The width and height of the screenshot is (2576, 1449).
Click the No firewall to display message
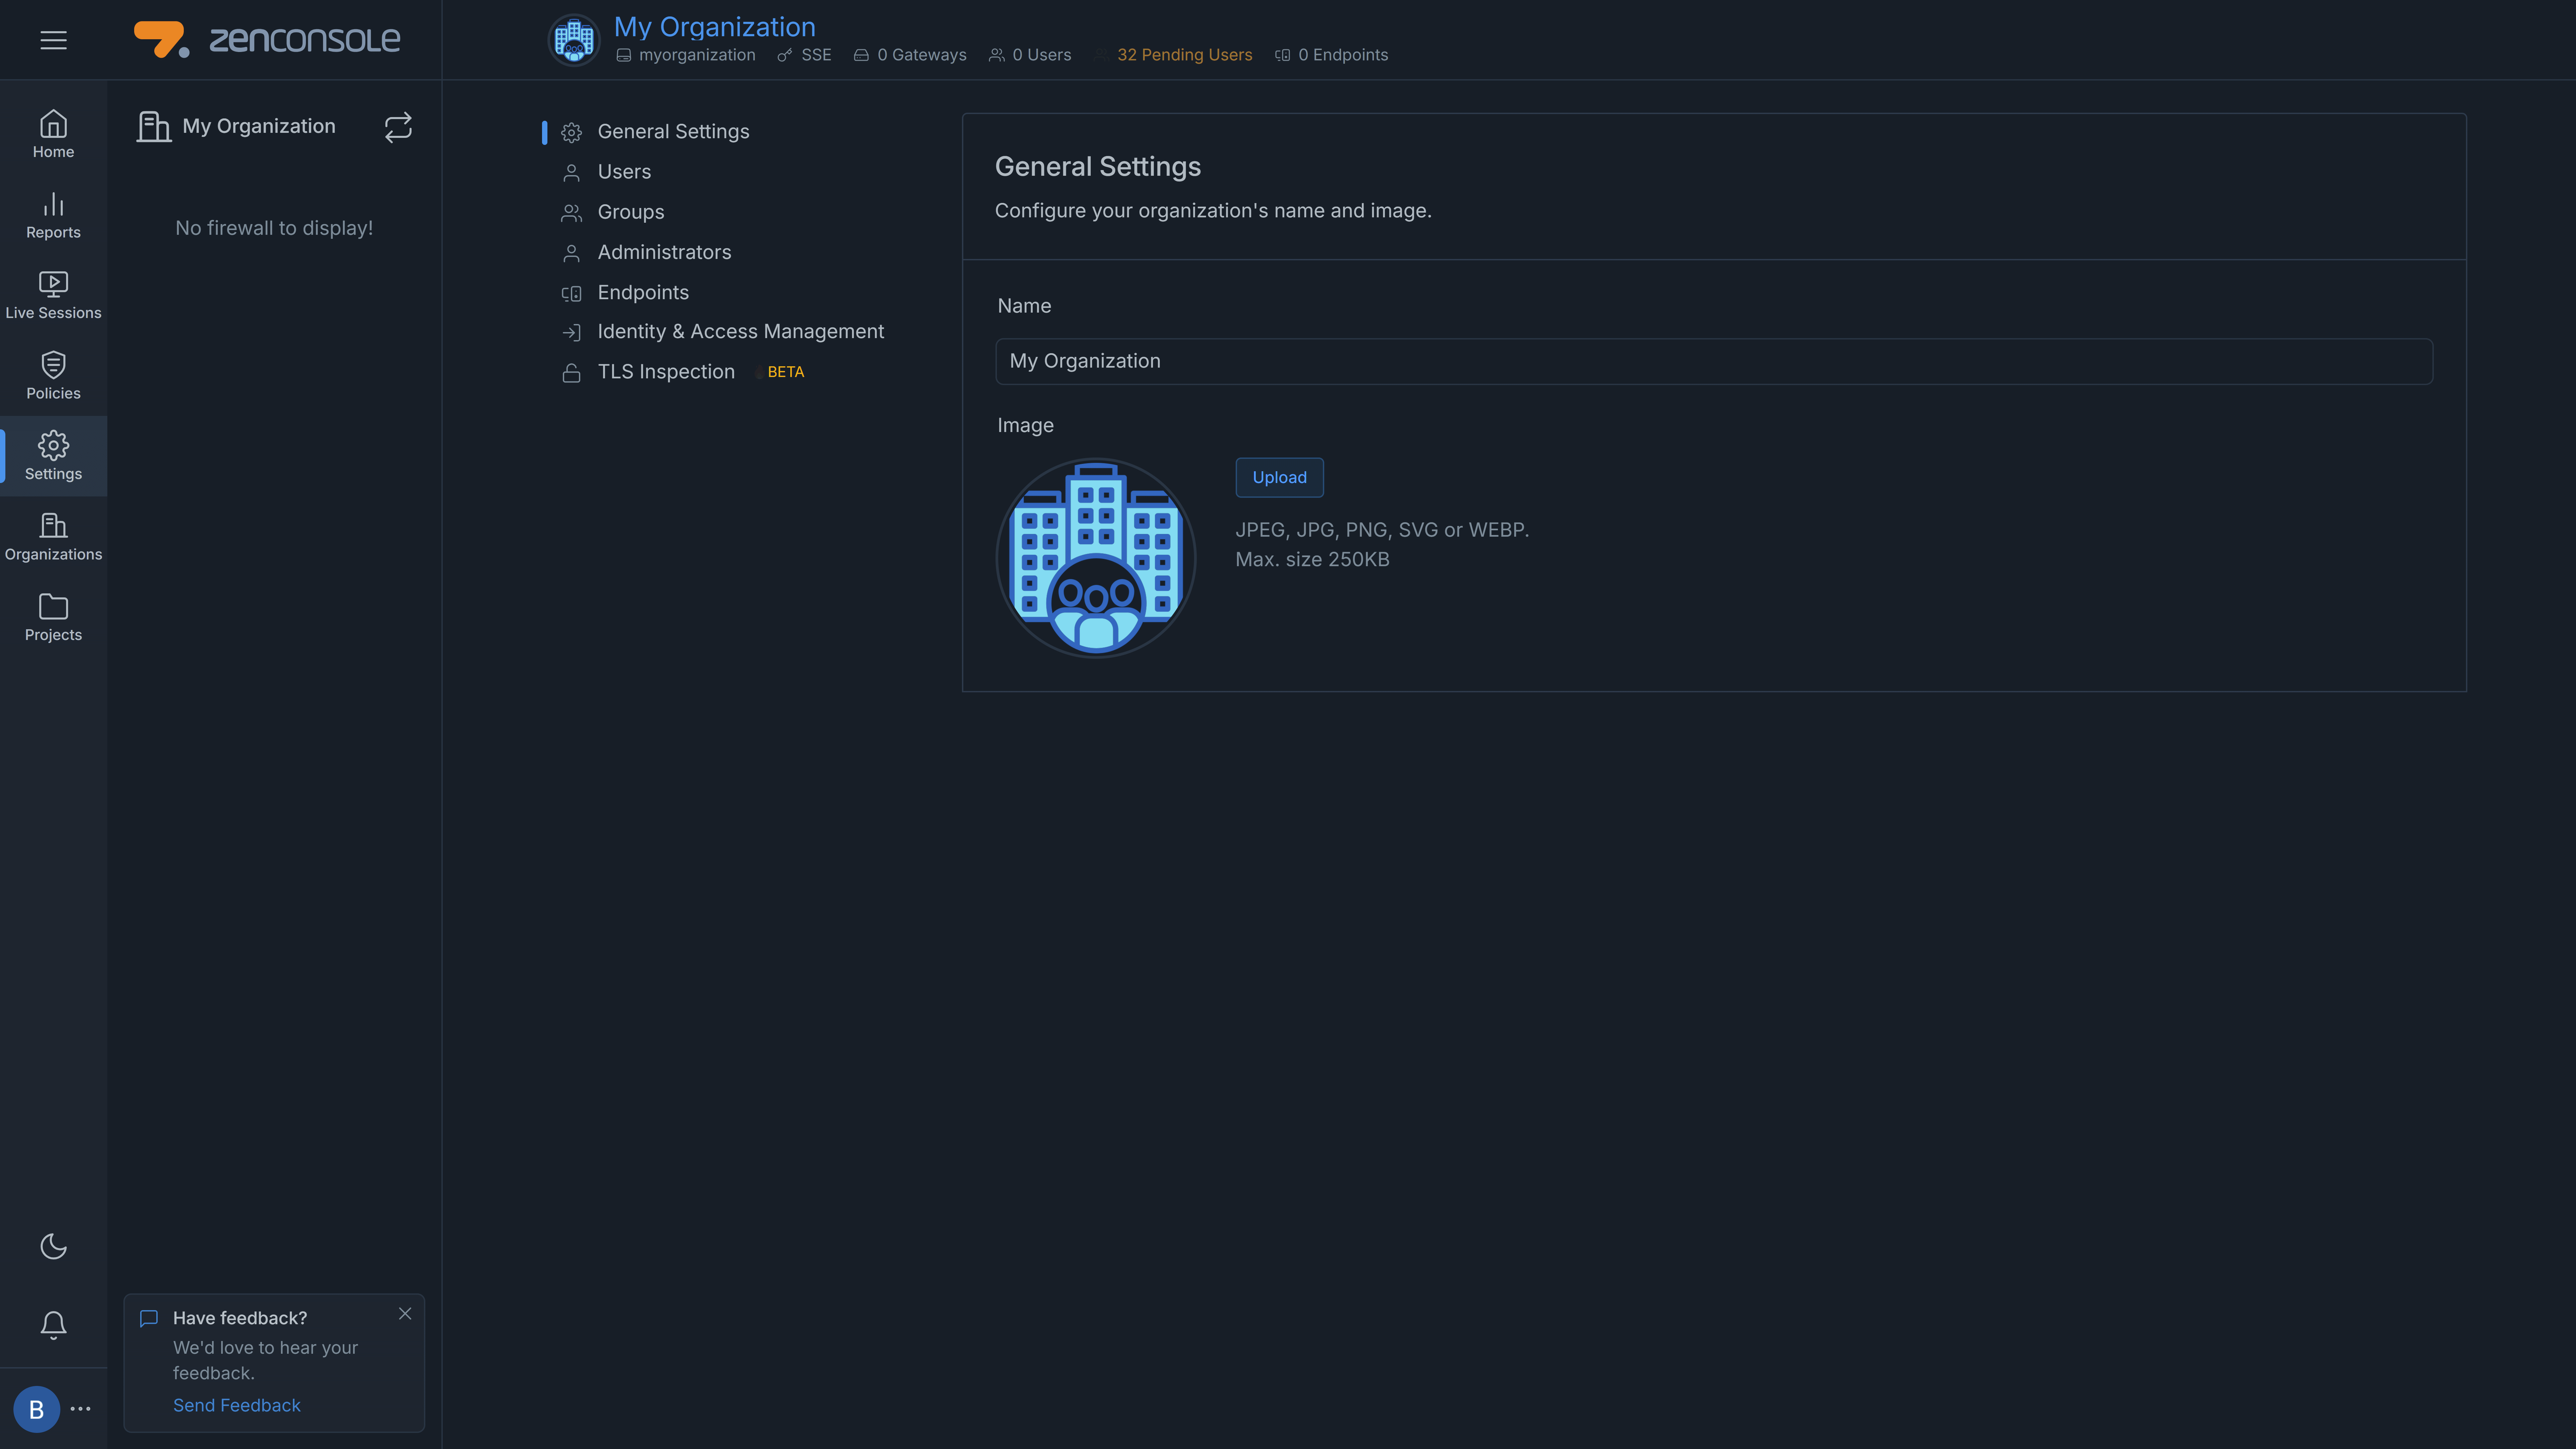[x=274, y=228]
